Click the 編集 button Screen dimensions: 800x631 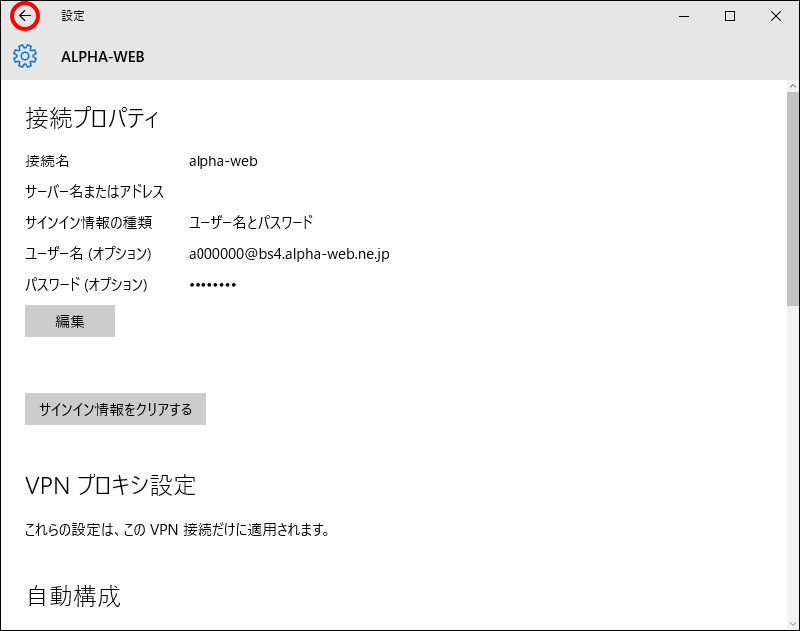pos(70,321)
